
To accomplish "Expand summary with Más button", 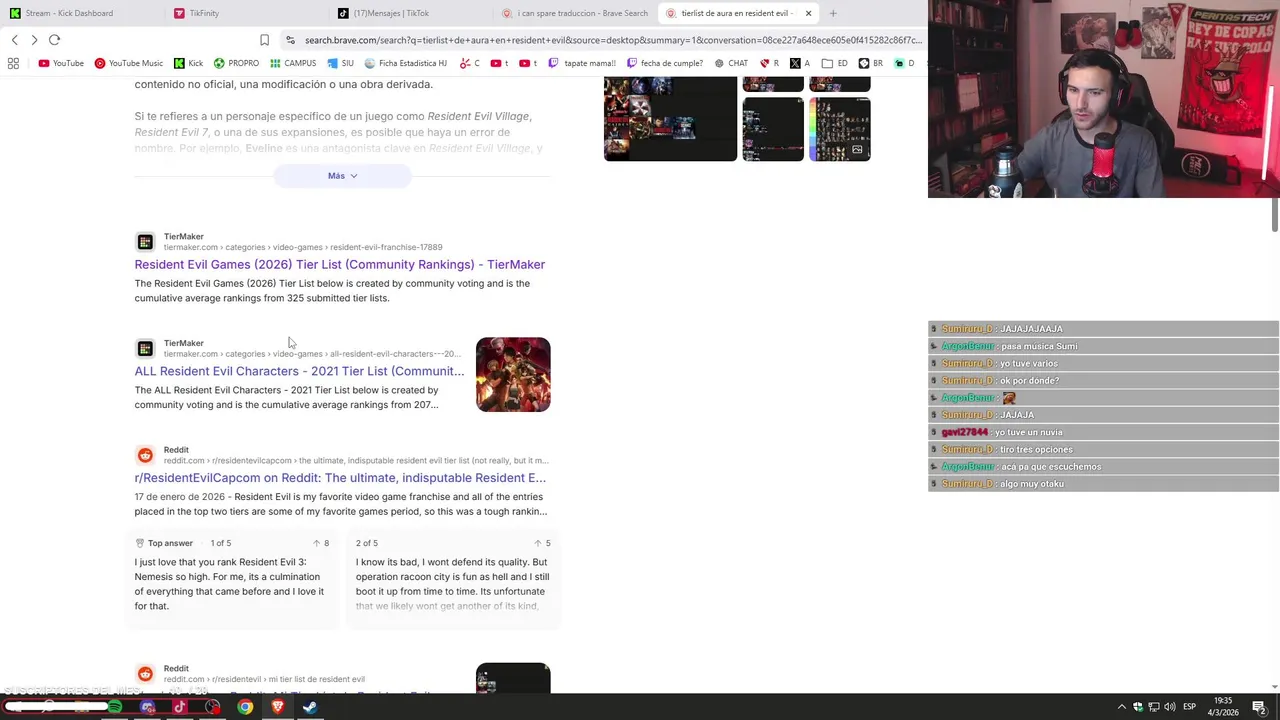I will (342, 176).
